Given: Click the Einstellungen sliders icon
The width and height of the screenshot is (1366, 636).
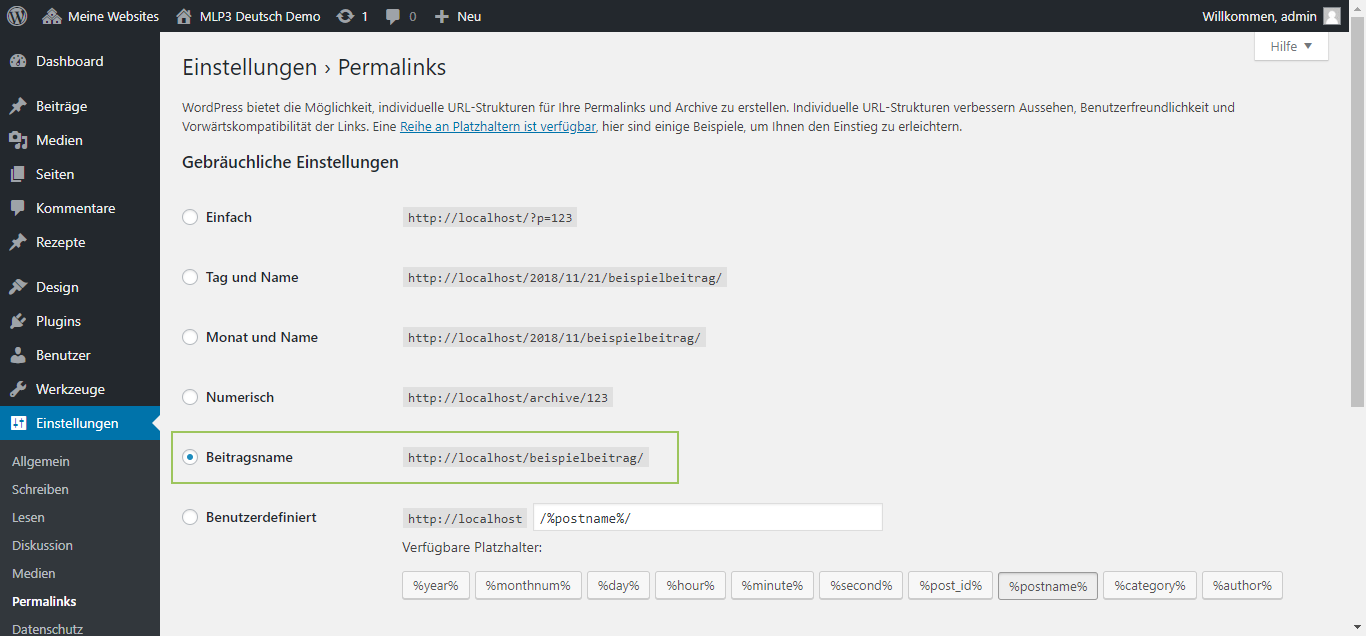Looking at the screenshot, I should click(18, 423).
